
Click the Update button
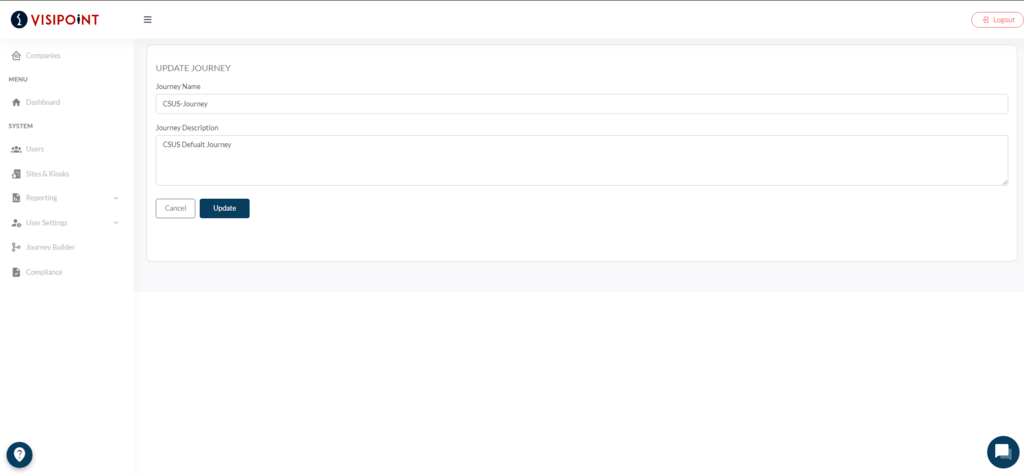click(x=225, y=208)
